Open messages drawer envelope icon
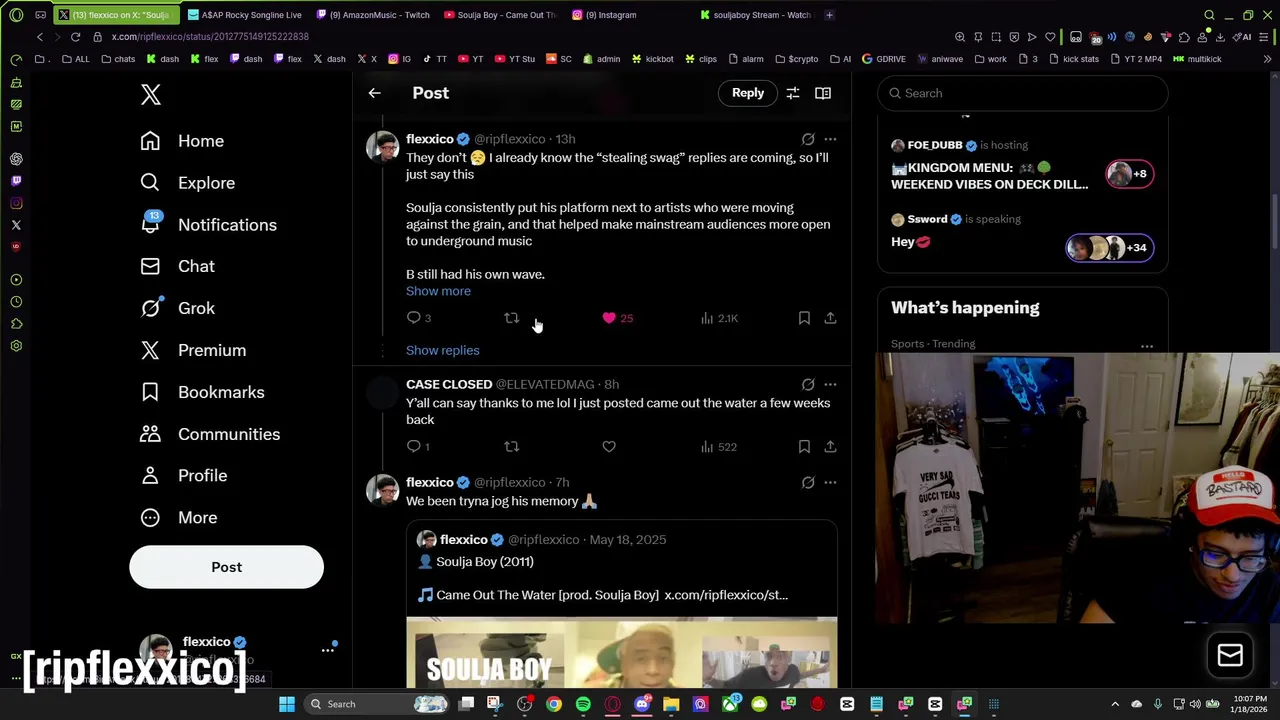 tap(1230, 656)
